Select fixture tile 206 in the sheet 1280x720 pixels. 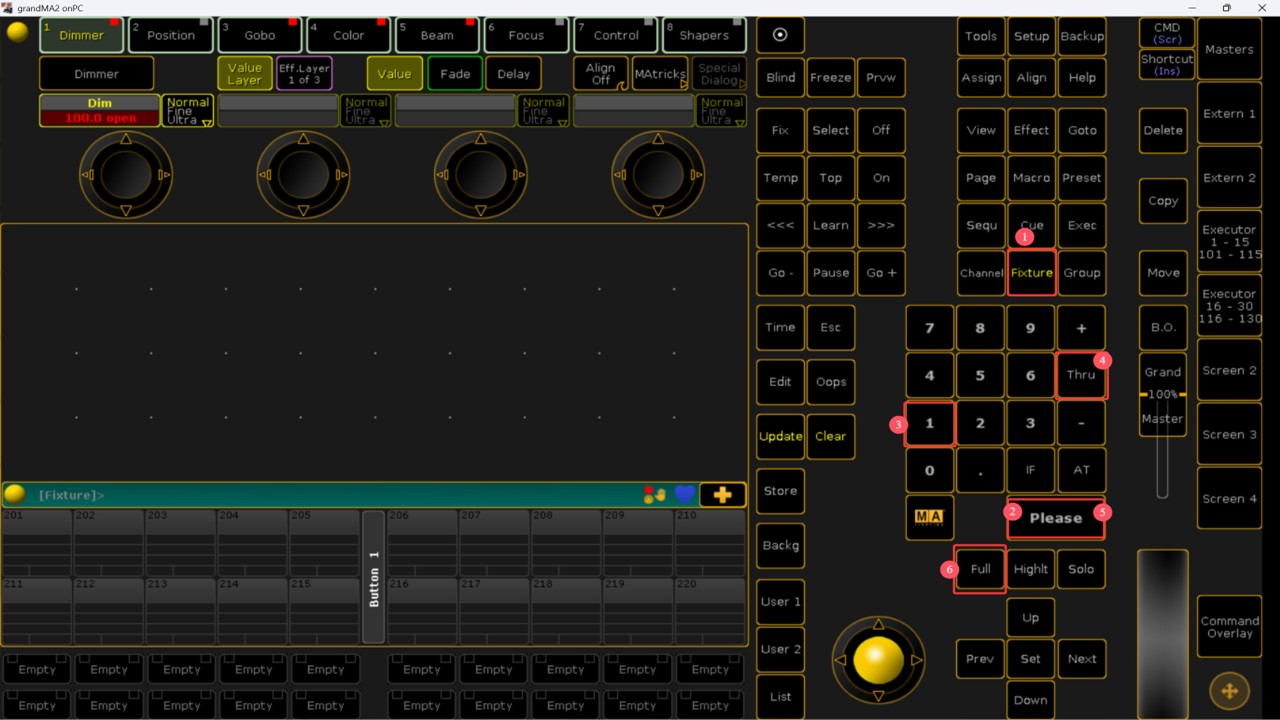(x=422, y=542)
